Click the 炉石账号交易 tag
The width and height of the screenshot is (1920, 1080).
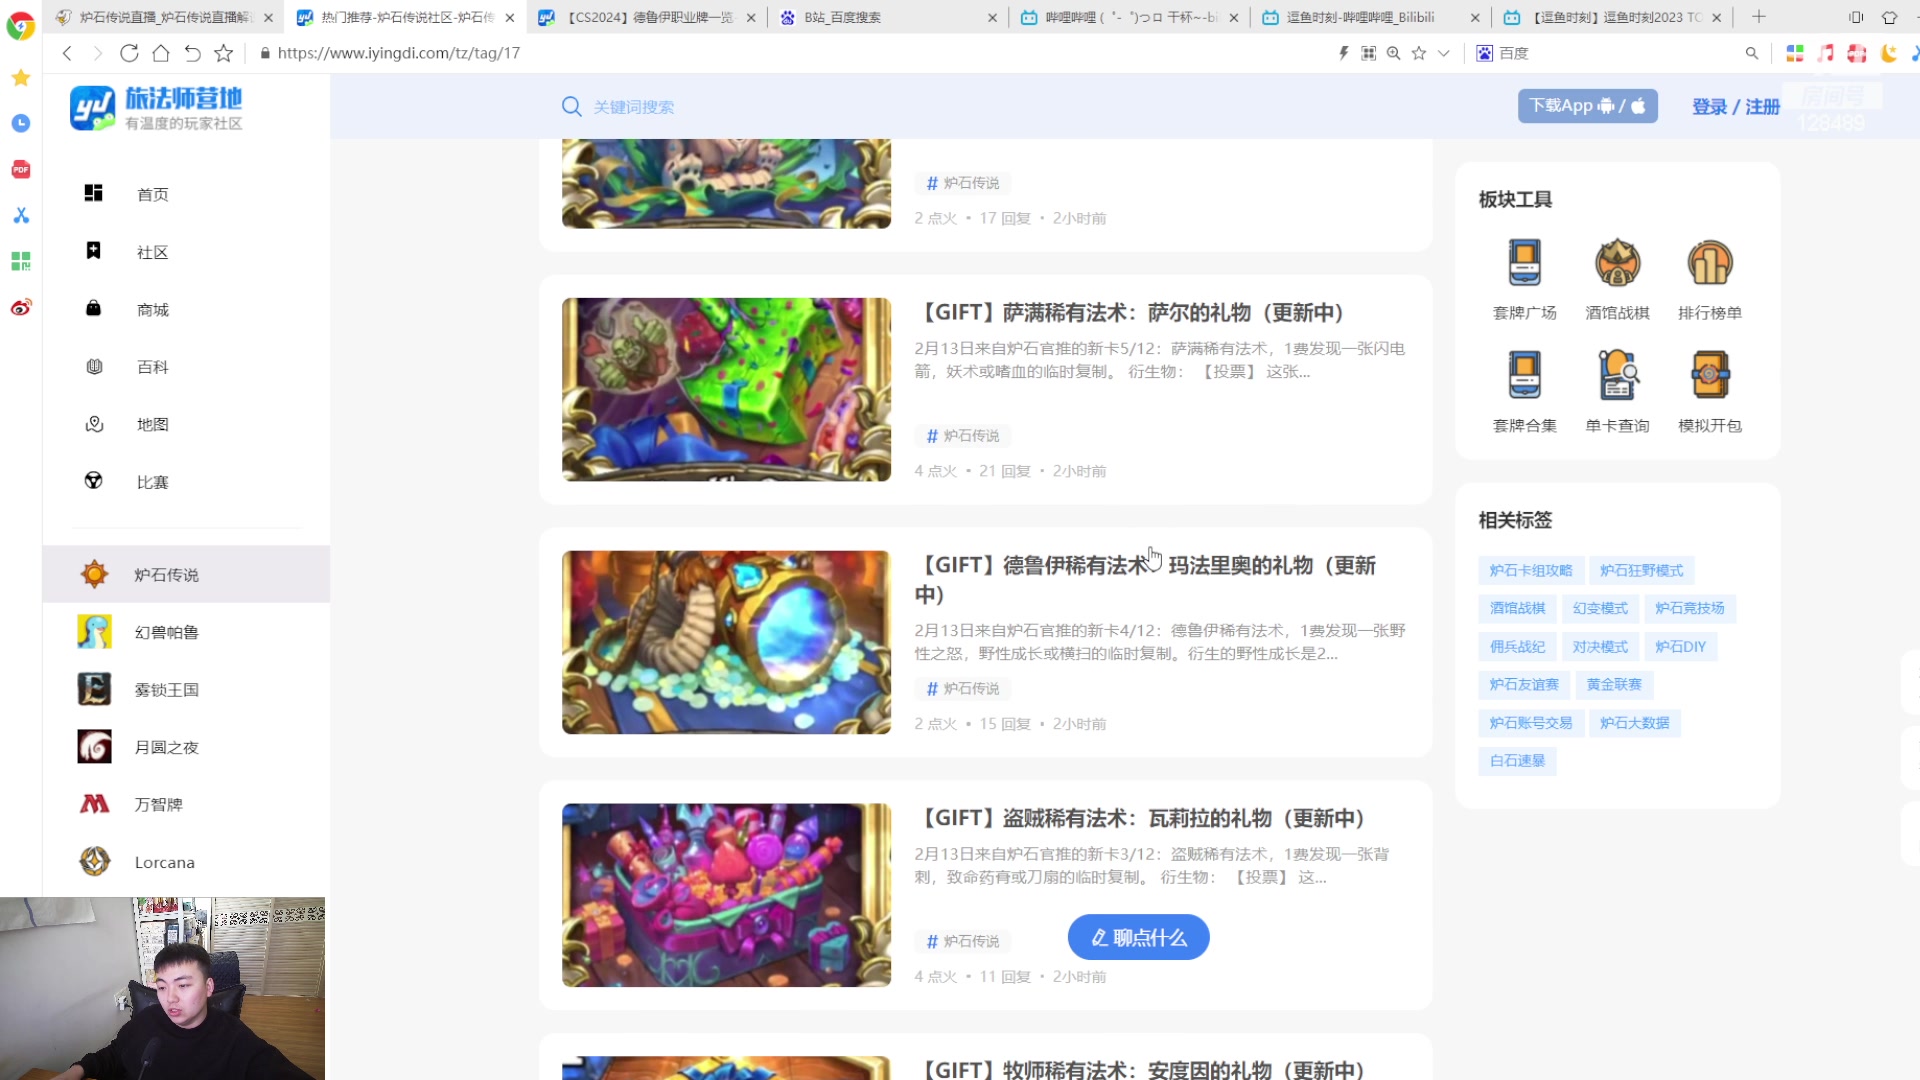coord(1530,722)
